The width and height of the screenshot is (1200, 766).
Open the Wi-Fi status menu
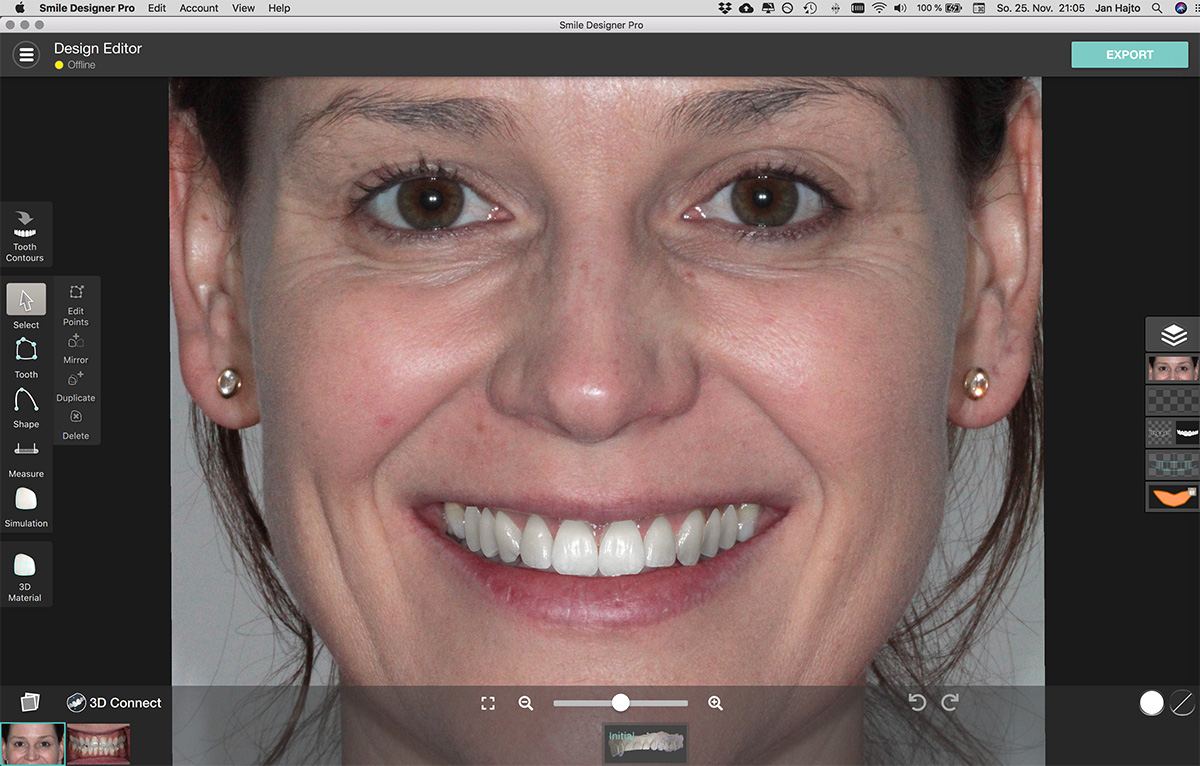(x=879, y=8)
